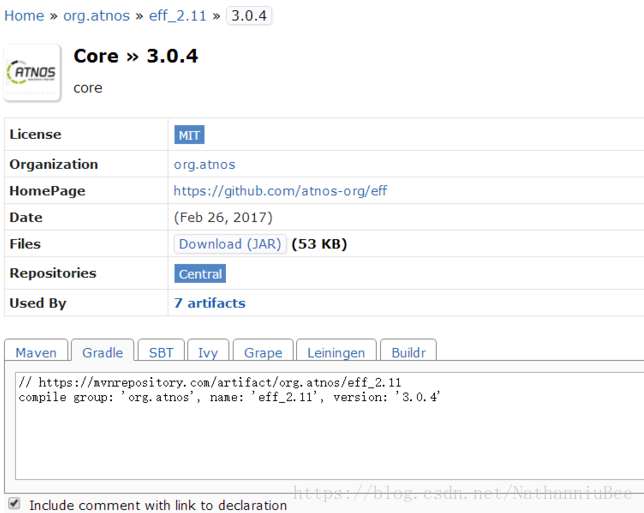Click the License row label
This screenshot has height=513, width=644.
pyautogui.click(x=35, y=134)
